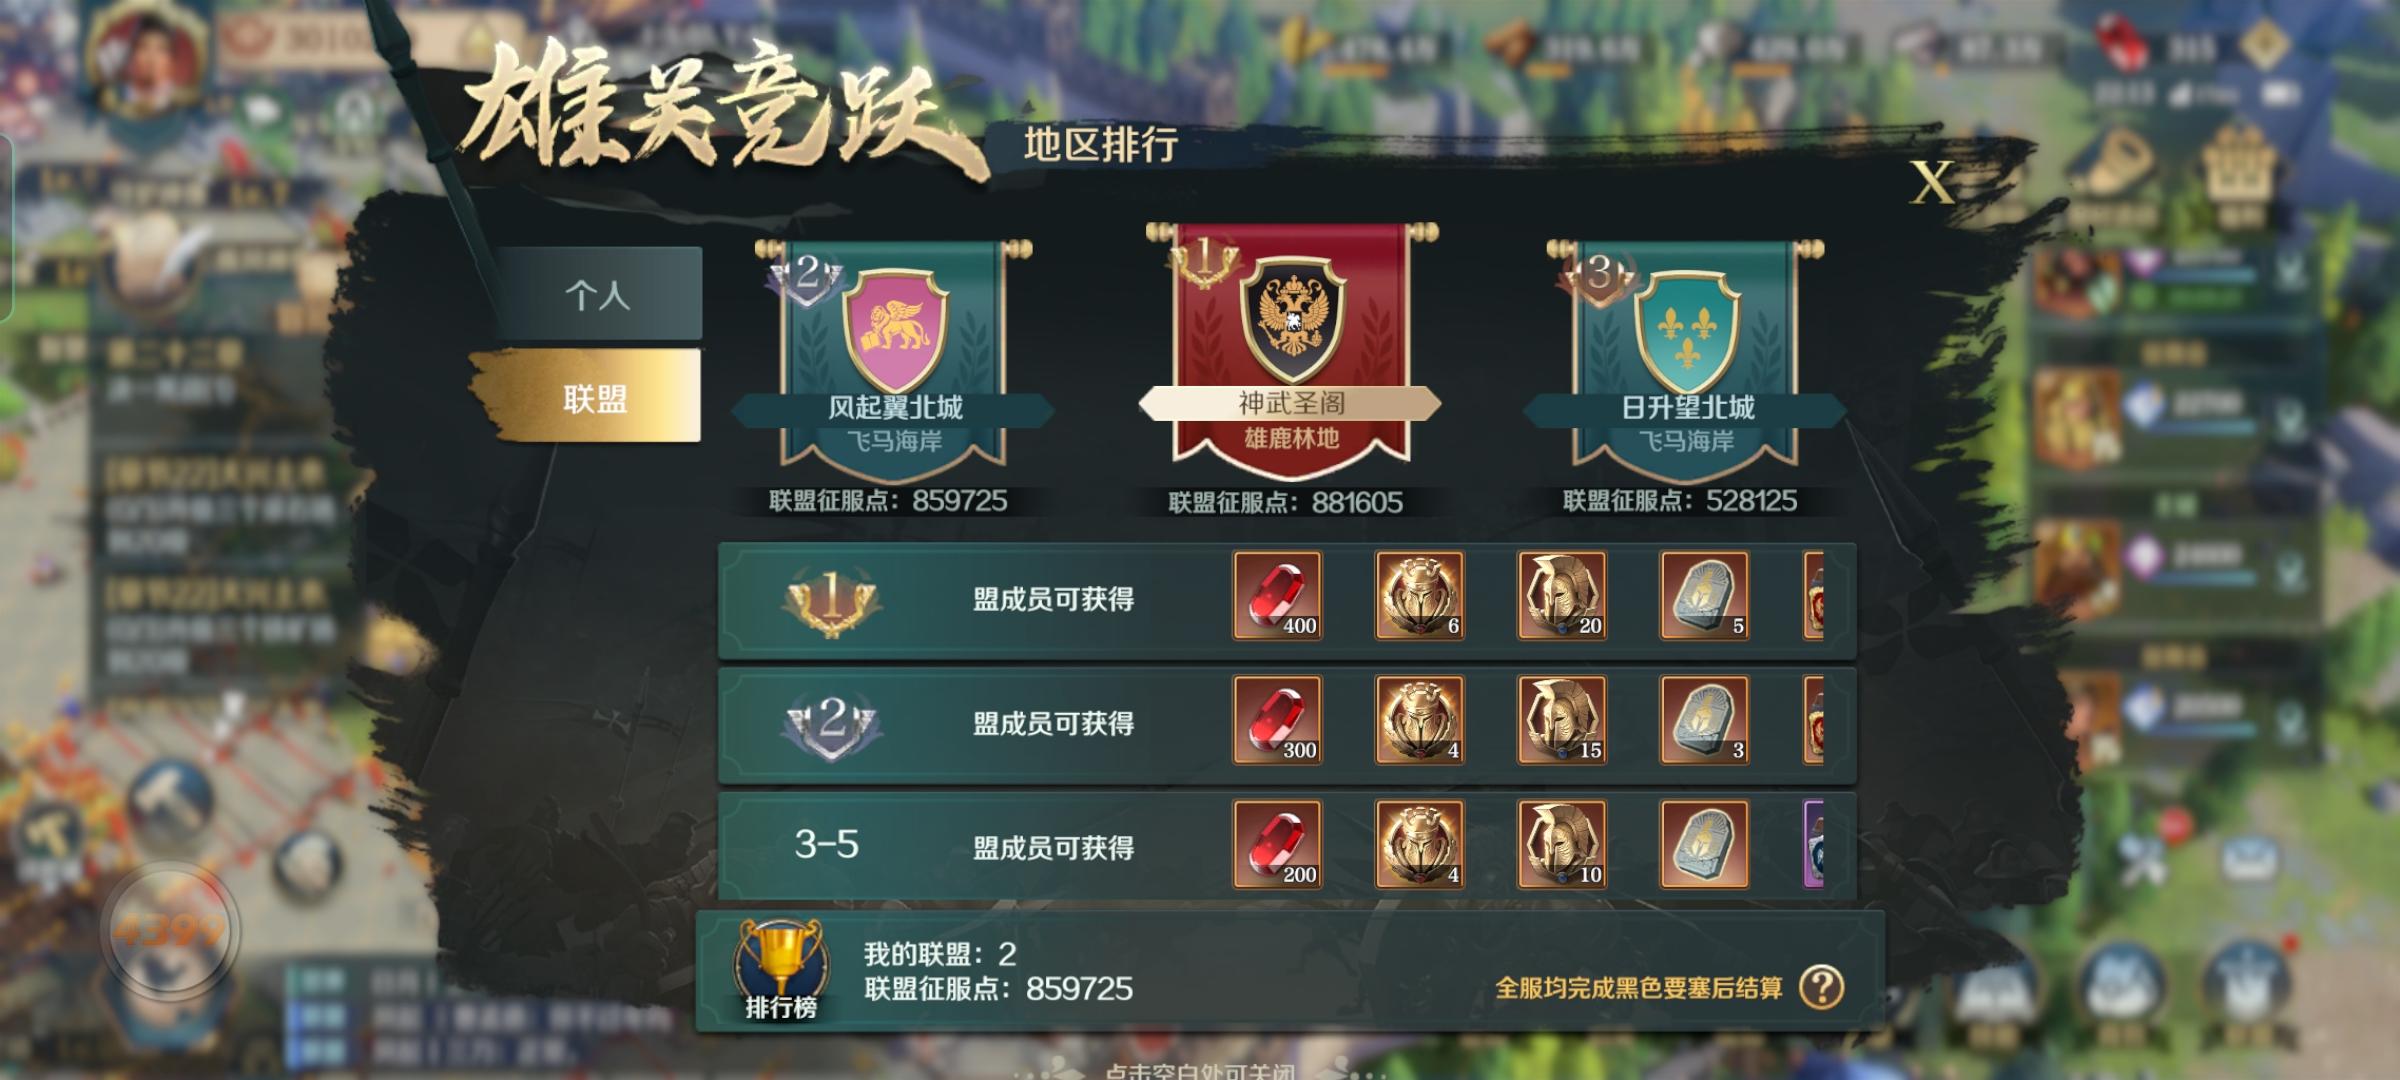Tap the stone tablet reward showing 5
Viewport: 2400px width, 1080px height.
click(x=1704, y=596)
